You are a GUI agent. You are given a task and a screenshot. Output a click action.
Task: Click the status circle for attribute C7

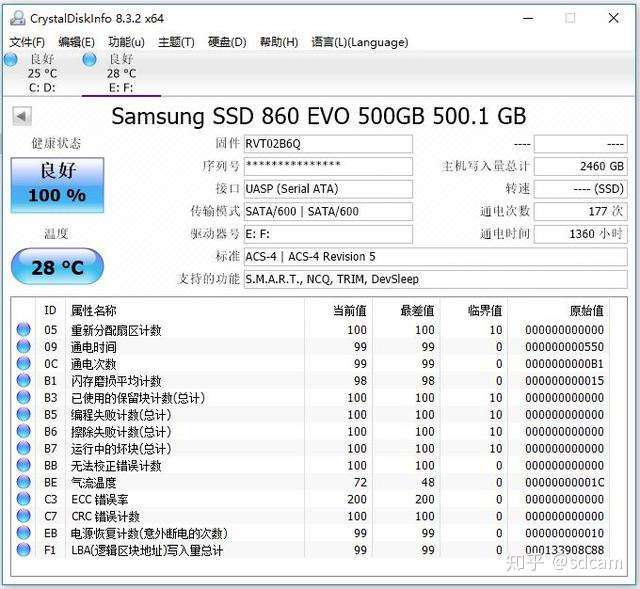point(24,516)
